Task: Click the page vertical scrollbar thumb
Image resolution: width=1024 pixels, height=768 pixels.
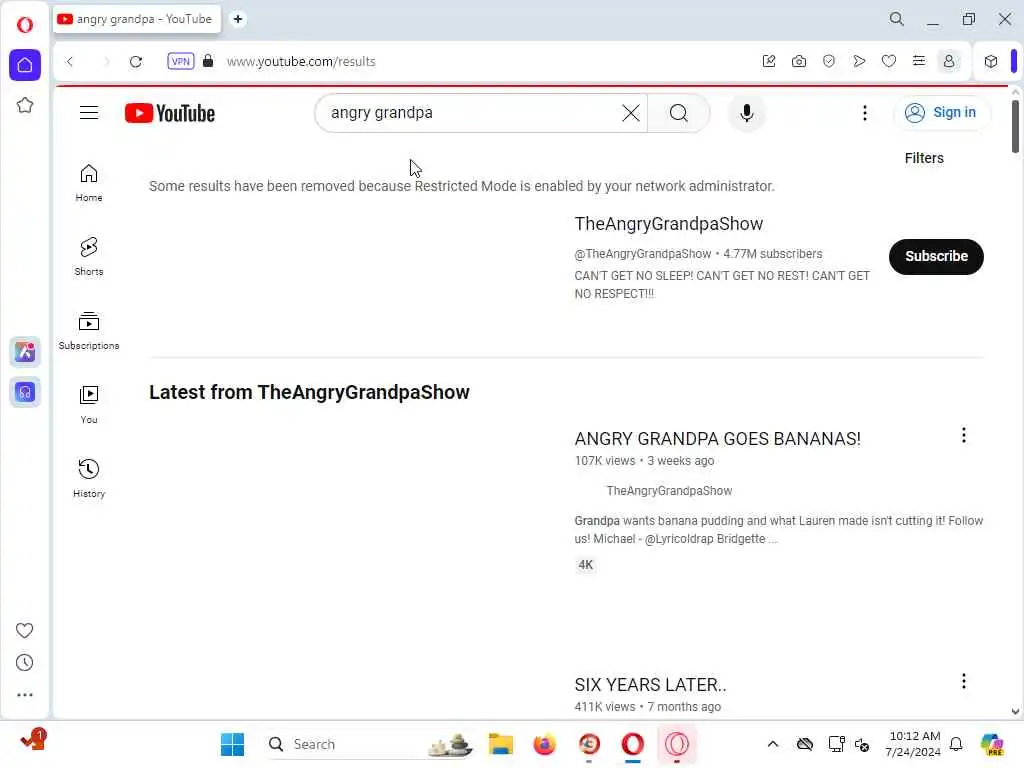Action: (x=1015, y=126)
